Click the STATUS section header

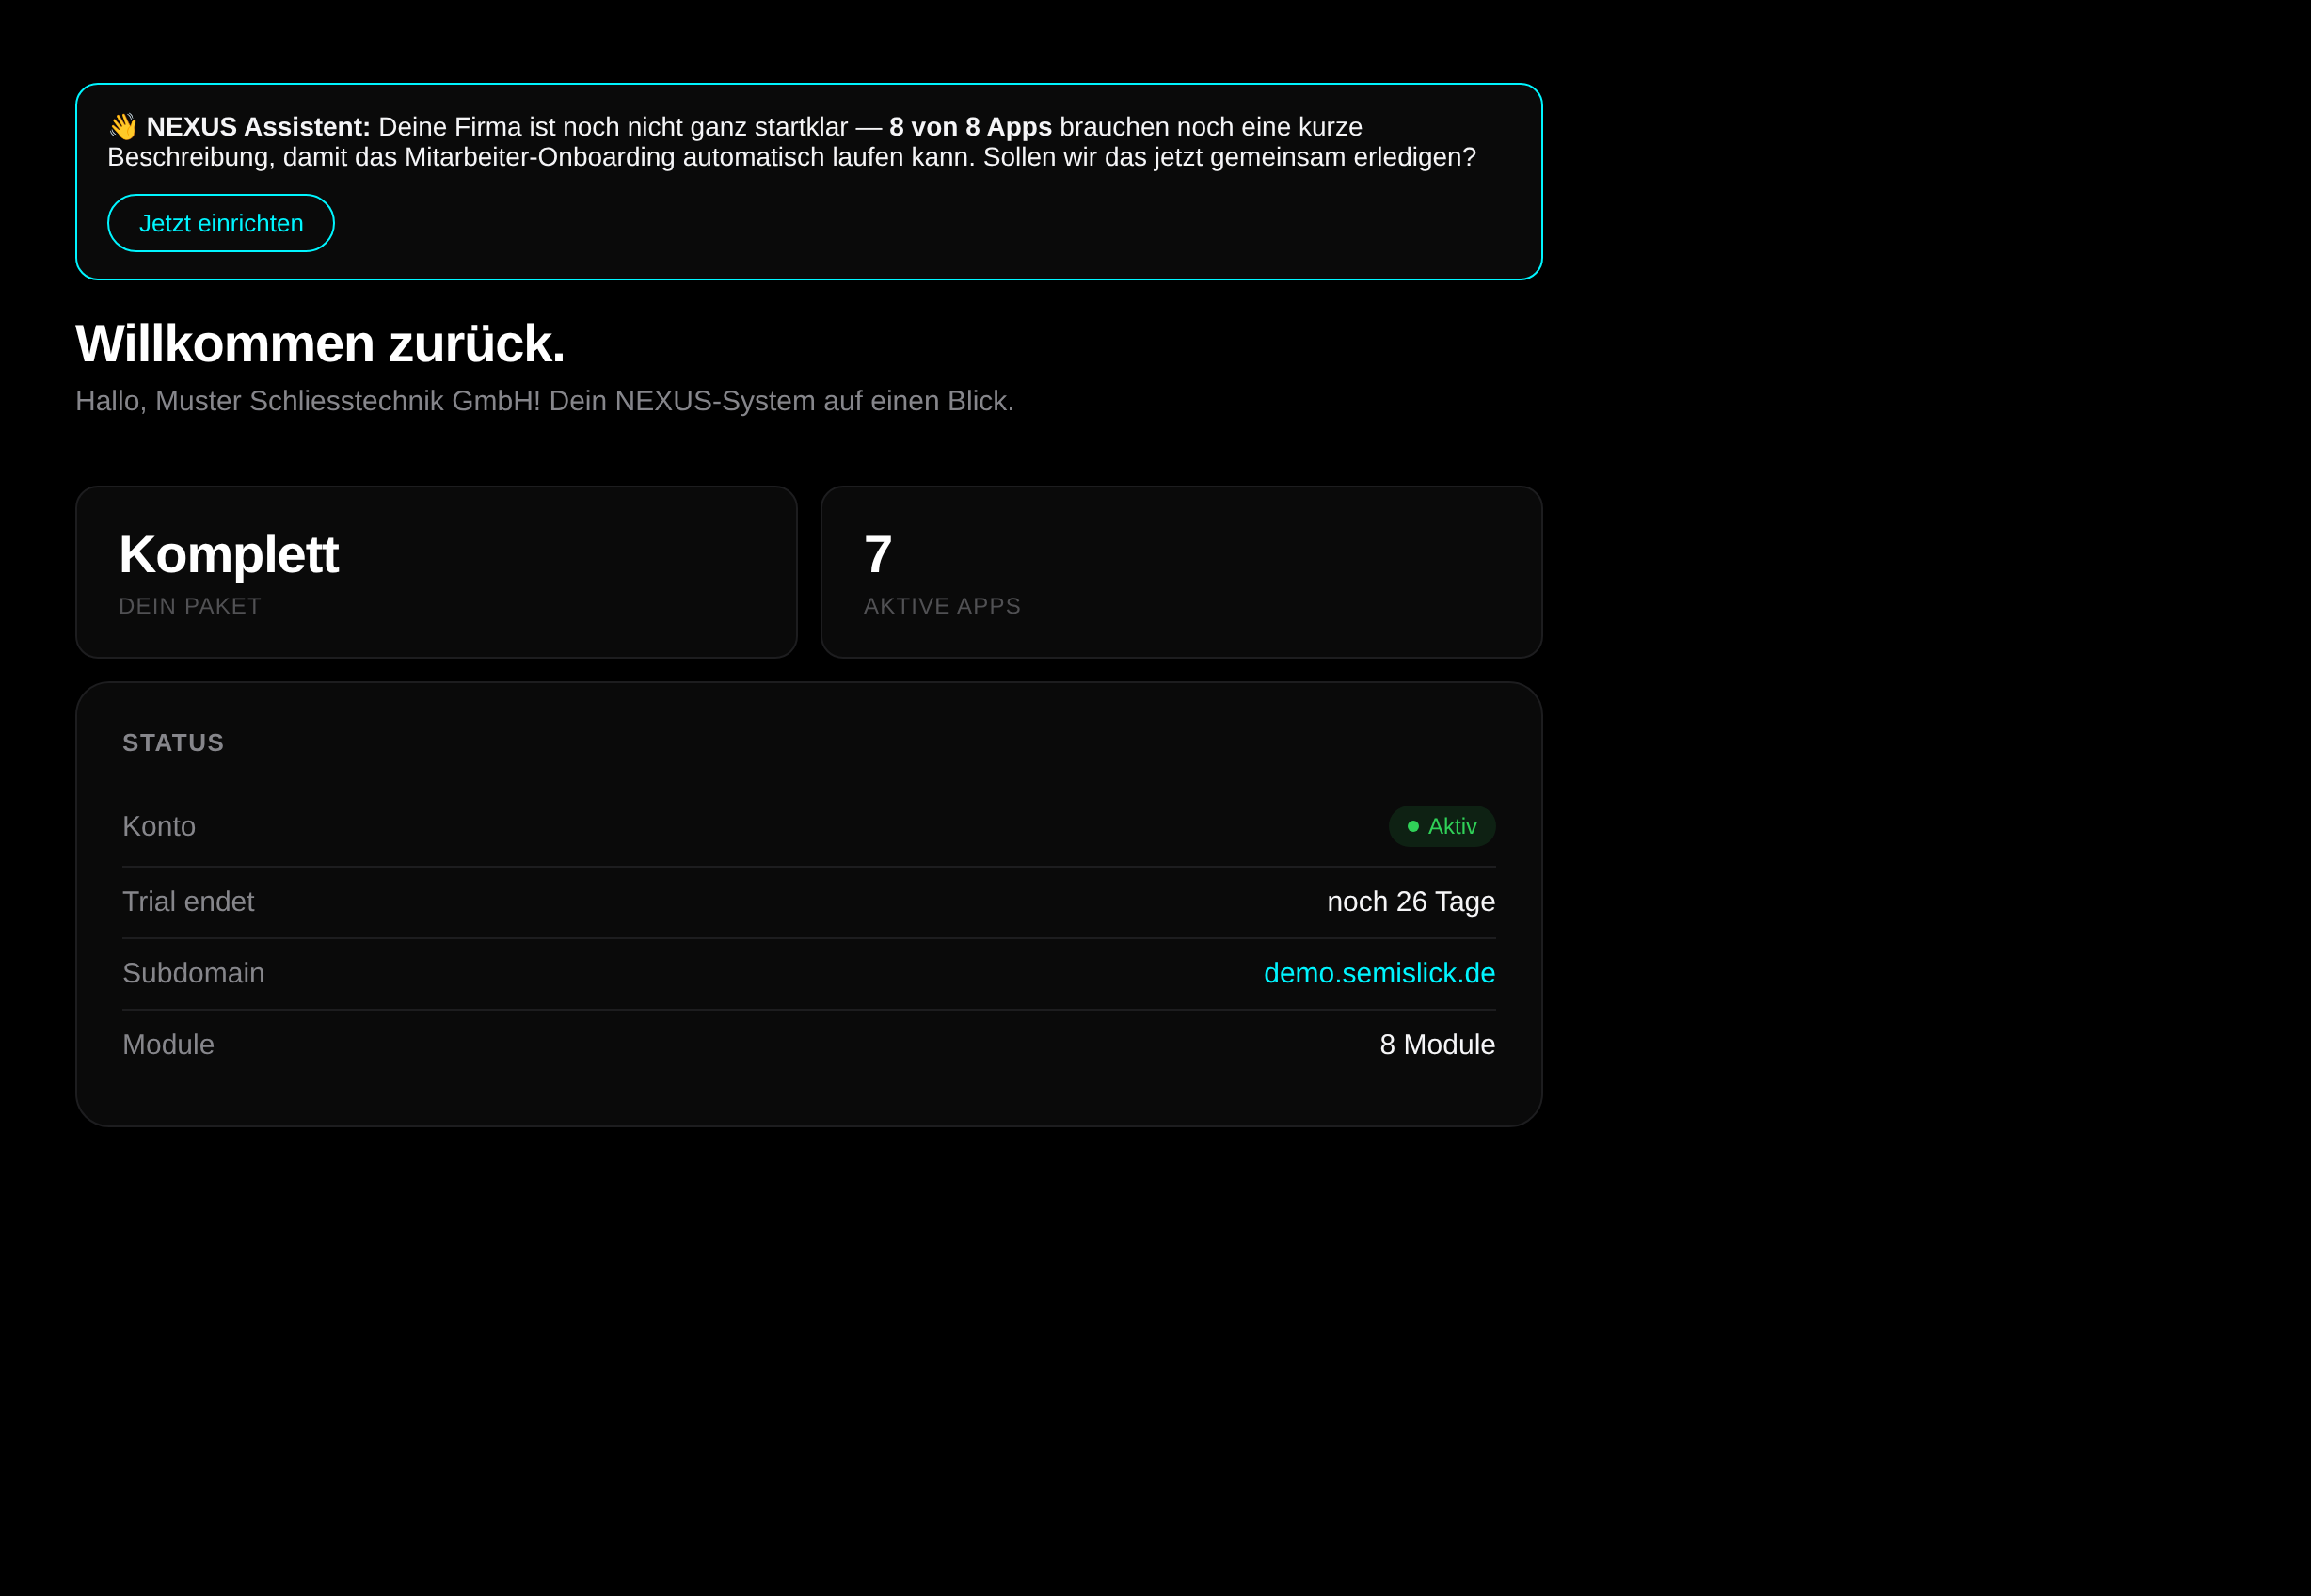pos(173,743)
